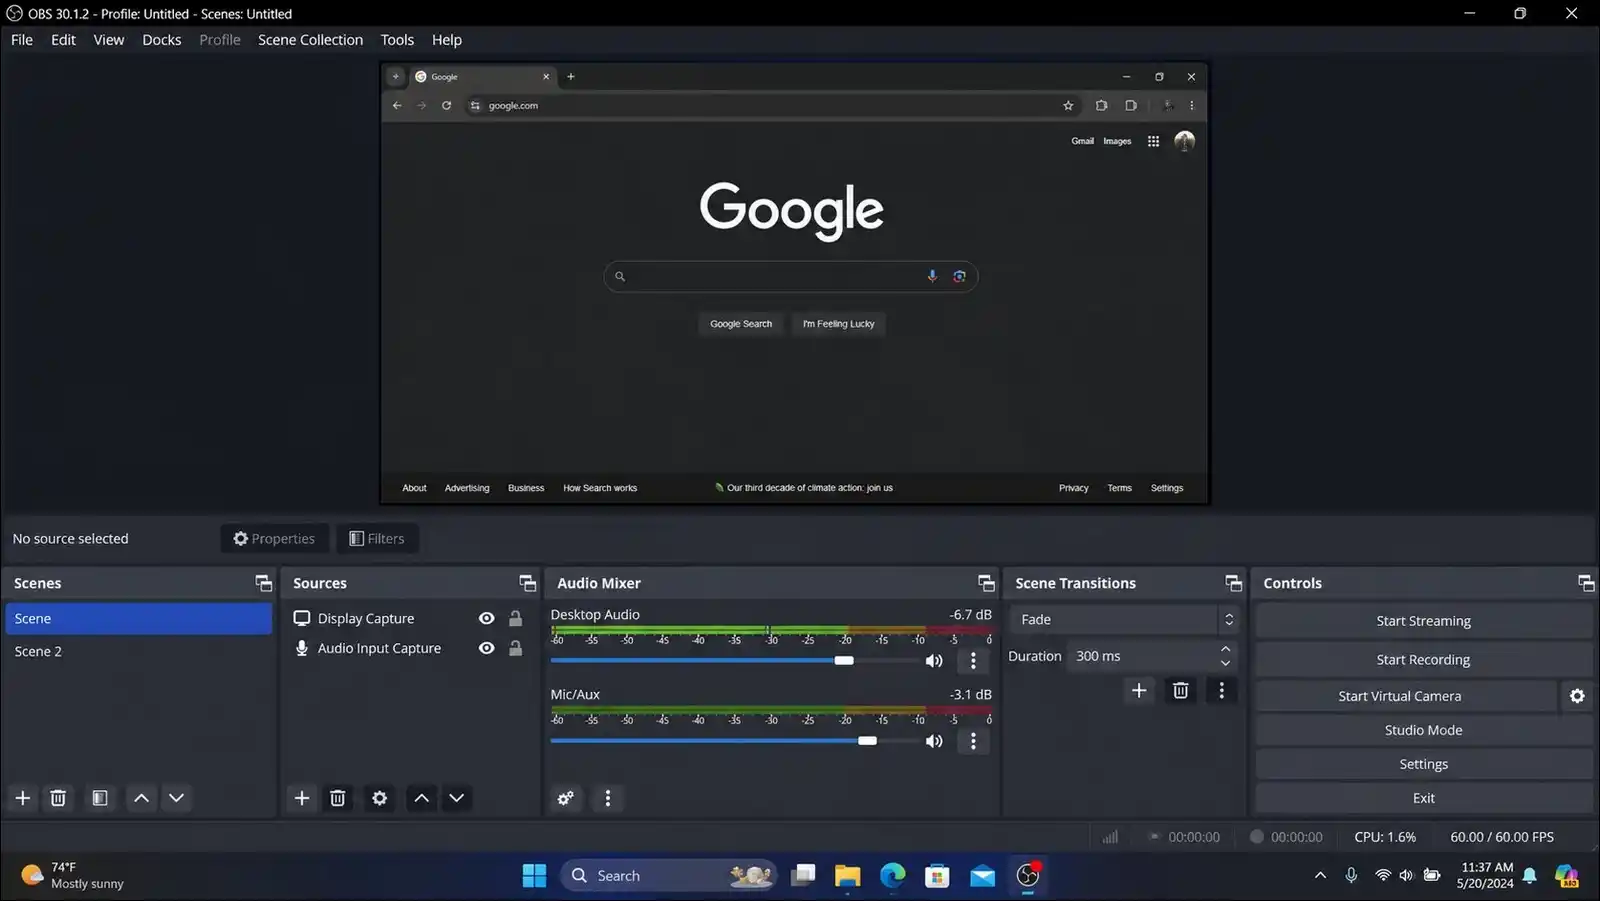Click Start Streaming button
Viewport: 1600px width, 901px height.
1424,621
